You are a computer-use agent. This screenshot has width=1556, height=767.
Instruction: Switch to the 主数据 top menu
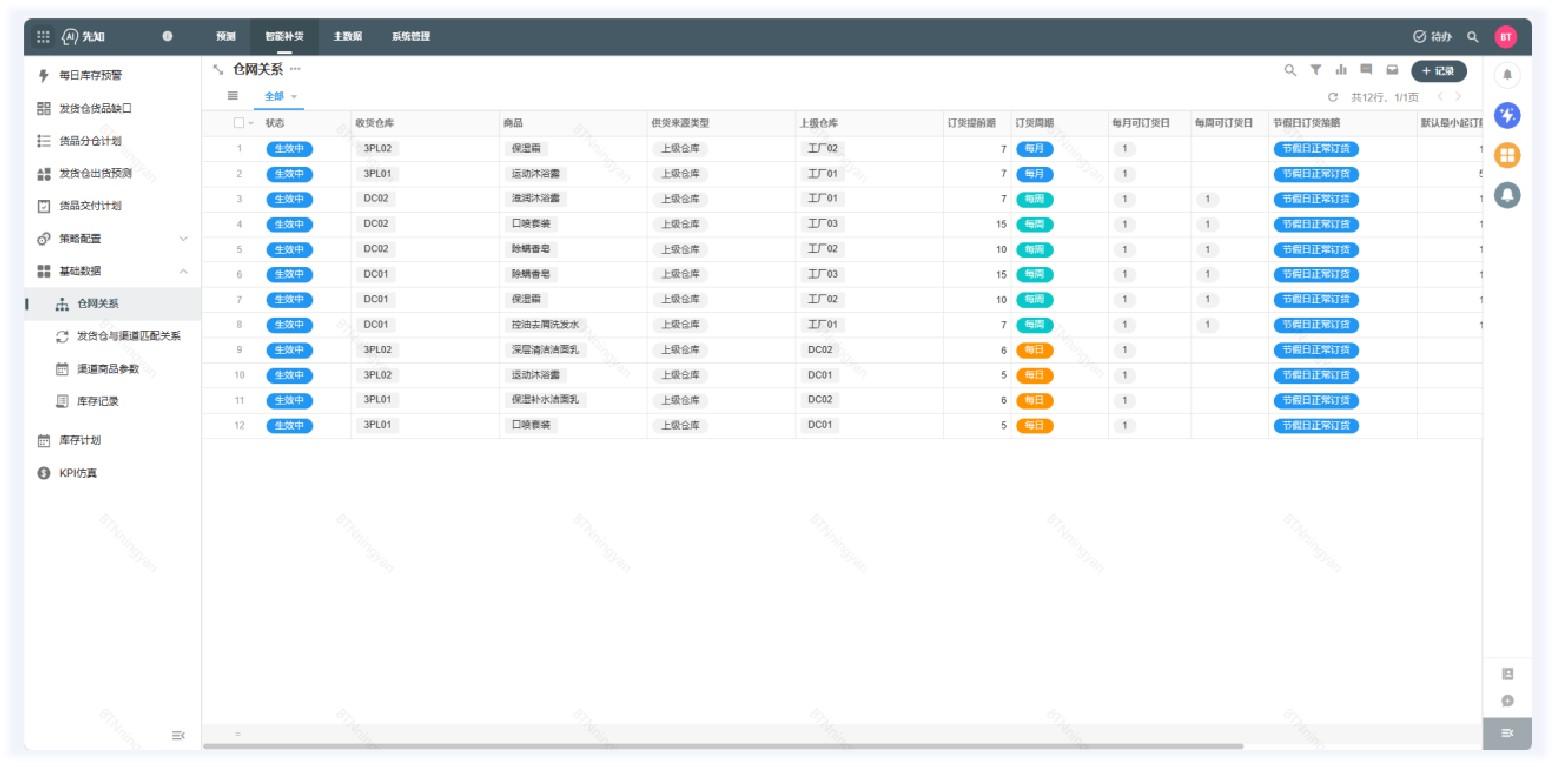point(347,37)
